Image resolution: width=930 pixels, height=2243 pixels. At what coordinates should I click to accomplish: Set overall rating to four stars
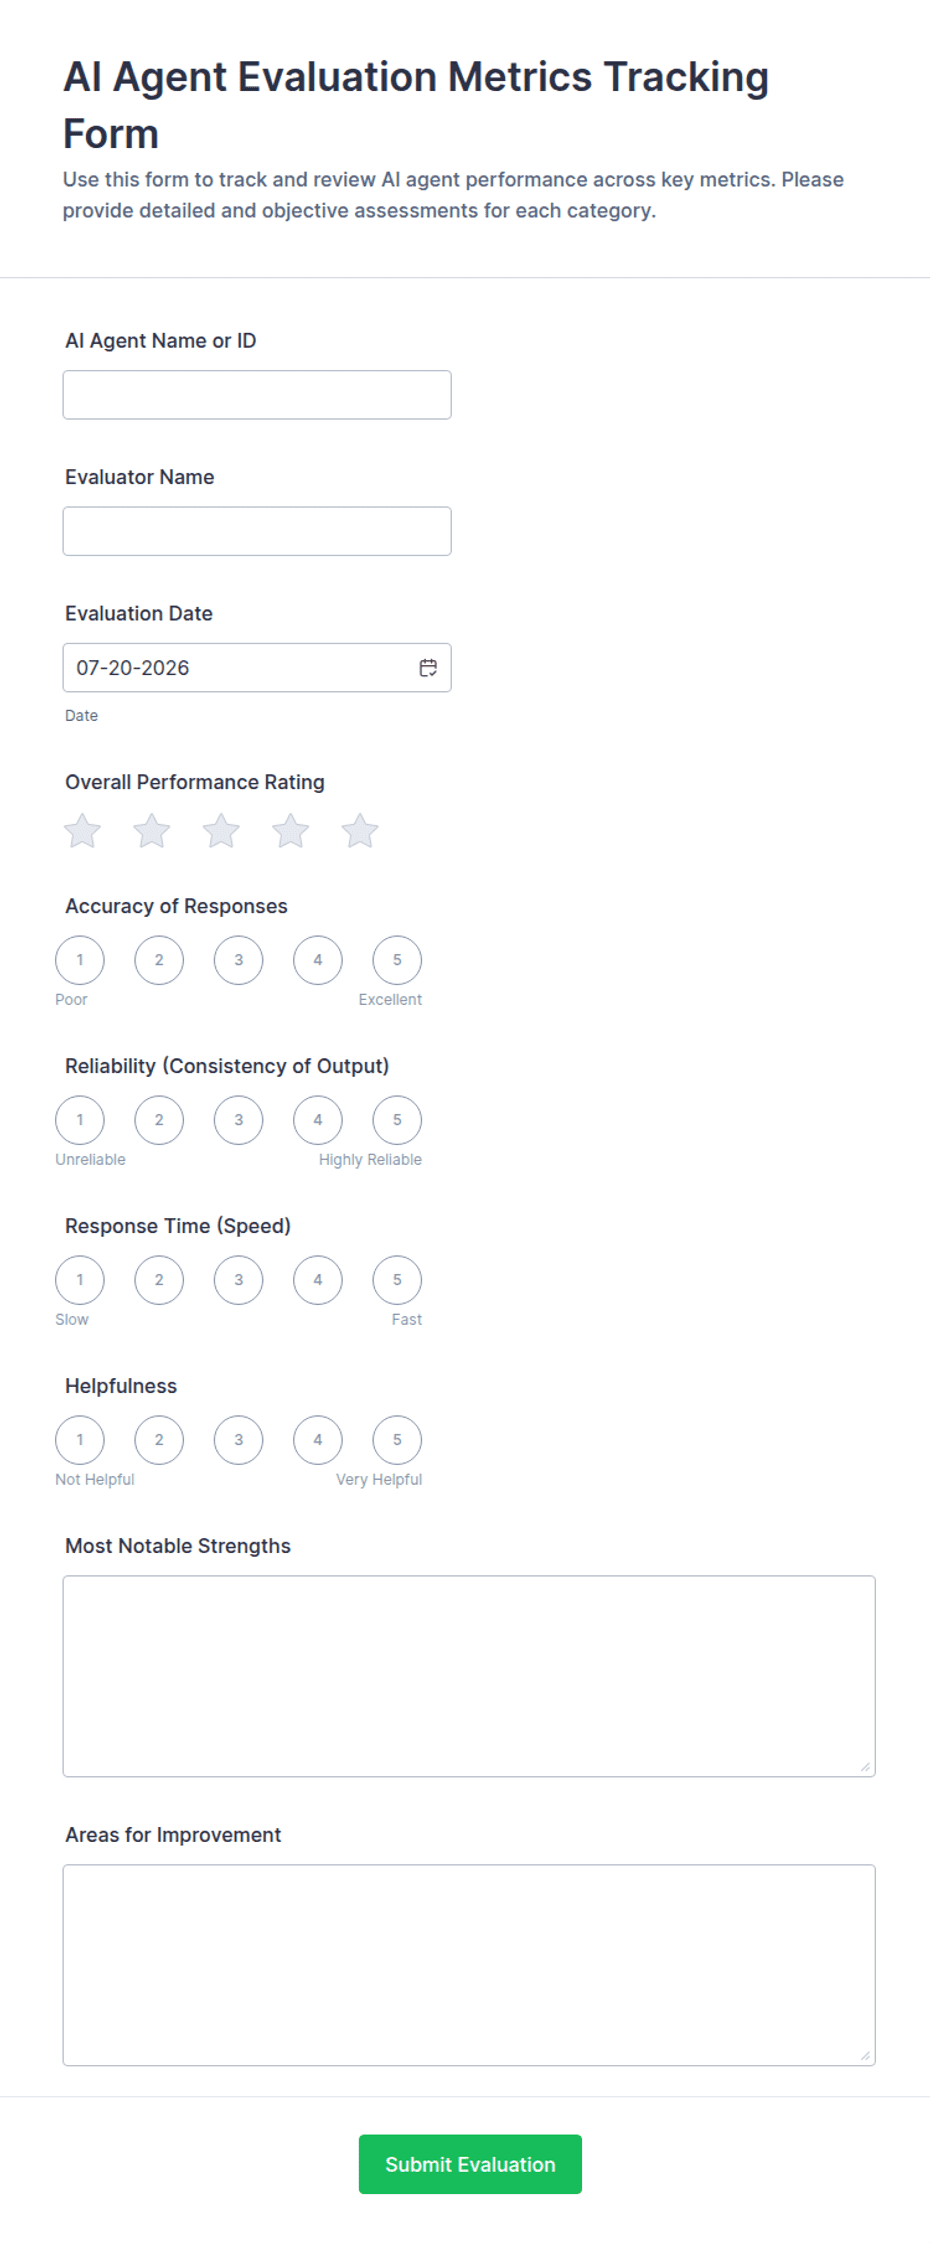291,831
